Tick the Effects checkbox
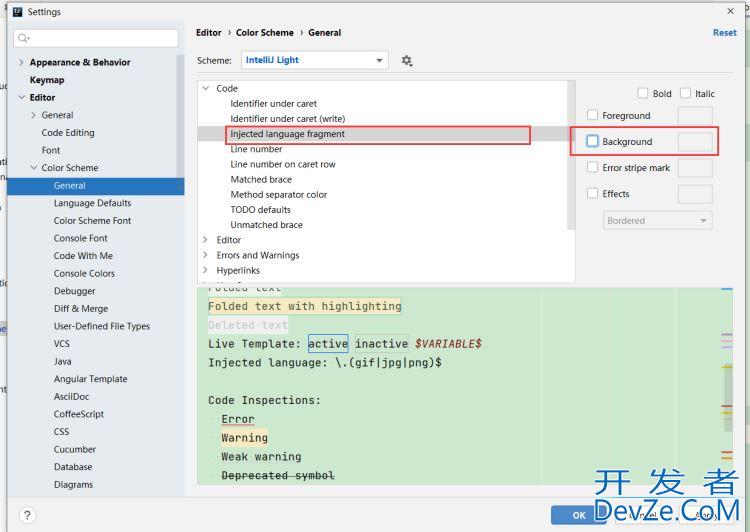 click(592, 193)
